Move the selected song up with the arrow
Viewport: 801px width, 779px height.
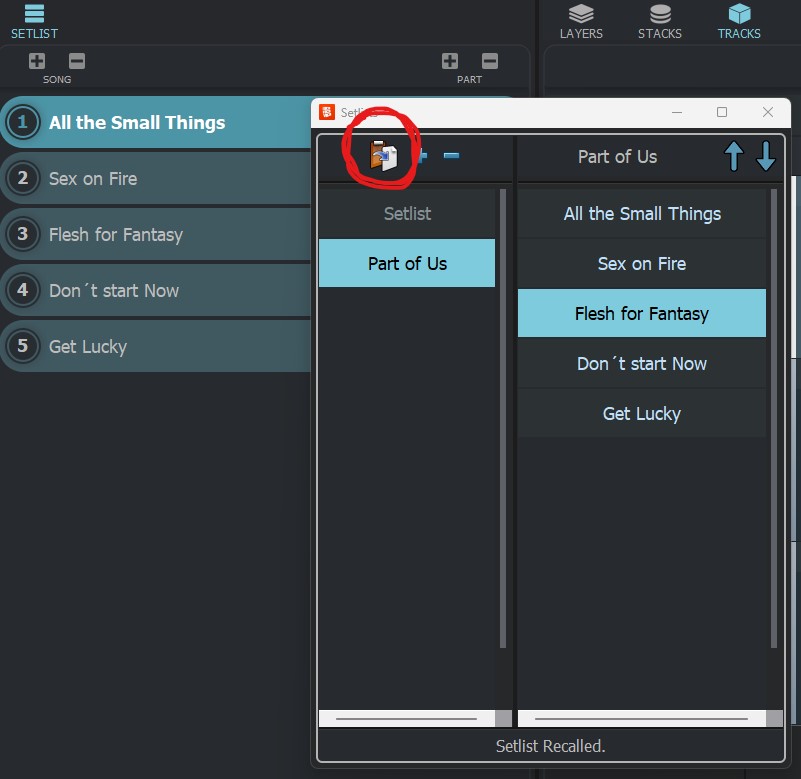(734, 156)
